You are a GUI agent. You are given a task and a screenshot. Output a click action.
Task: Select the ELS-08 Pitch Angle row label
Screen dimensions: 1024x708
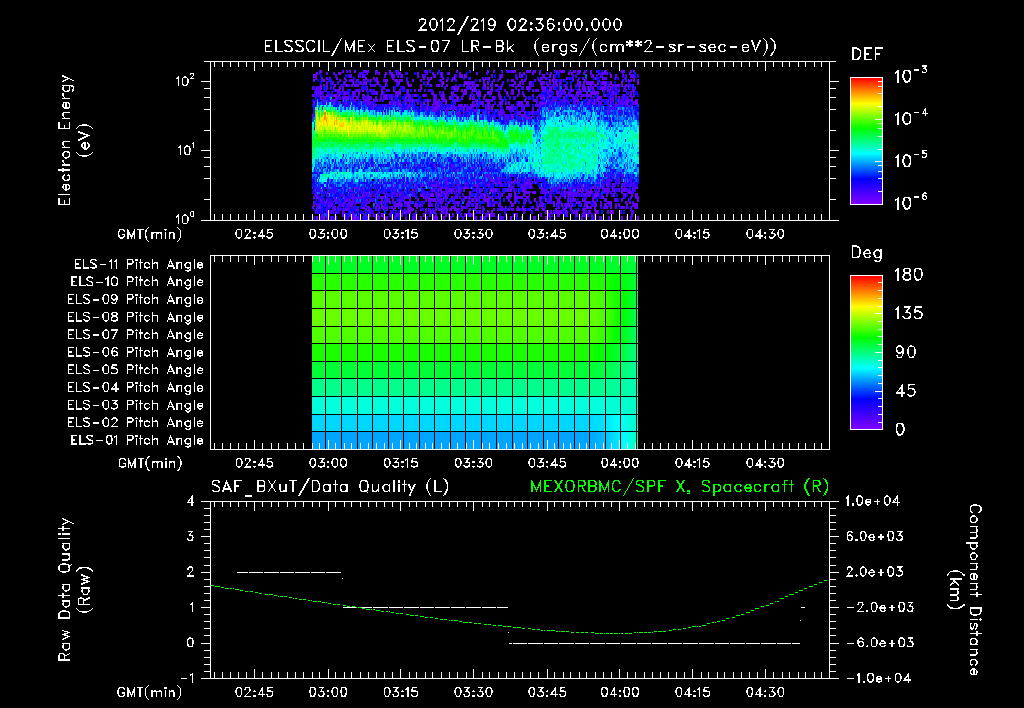pos(135,317)
